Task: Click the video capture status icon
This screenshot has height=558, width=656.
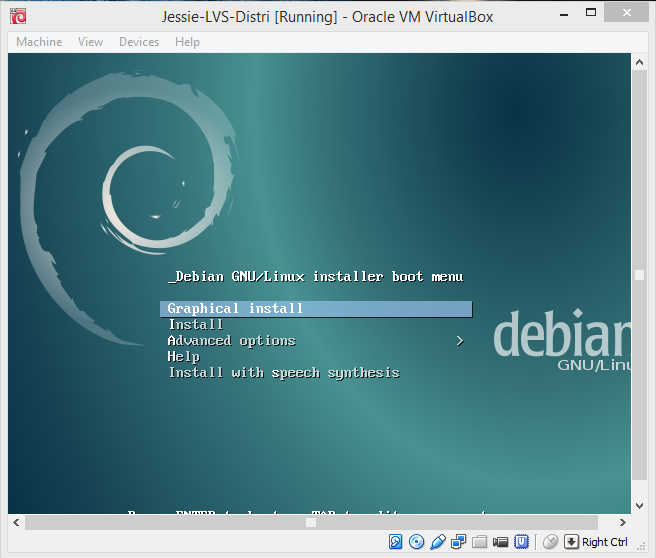Action: click(x=501, y=542)
